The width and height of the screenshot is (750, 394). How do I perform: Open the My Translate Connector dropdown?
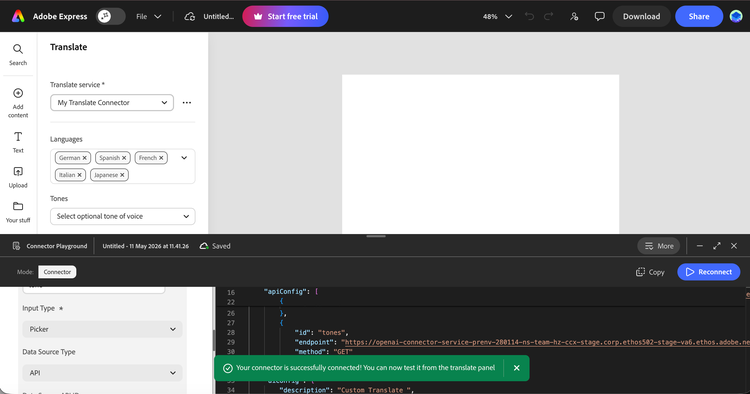point(112,102)
